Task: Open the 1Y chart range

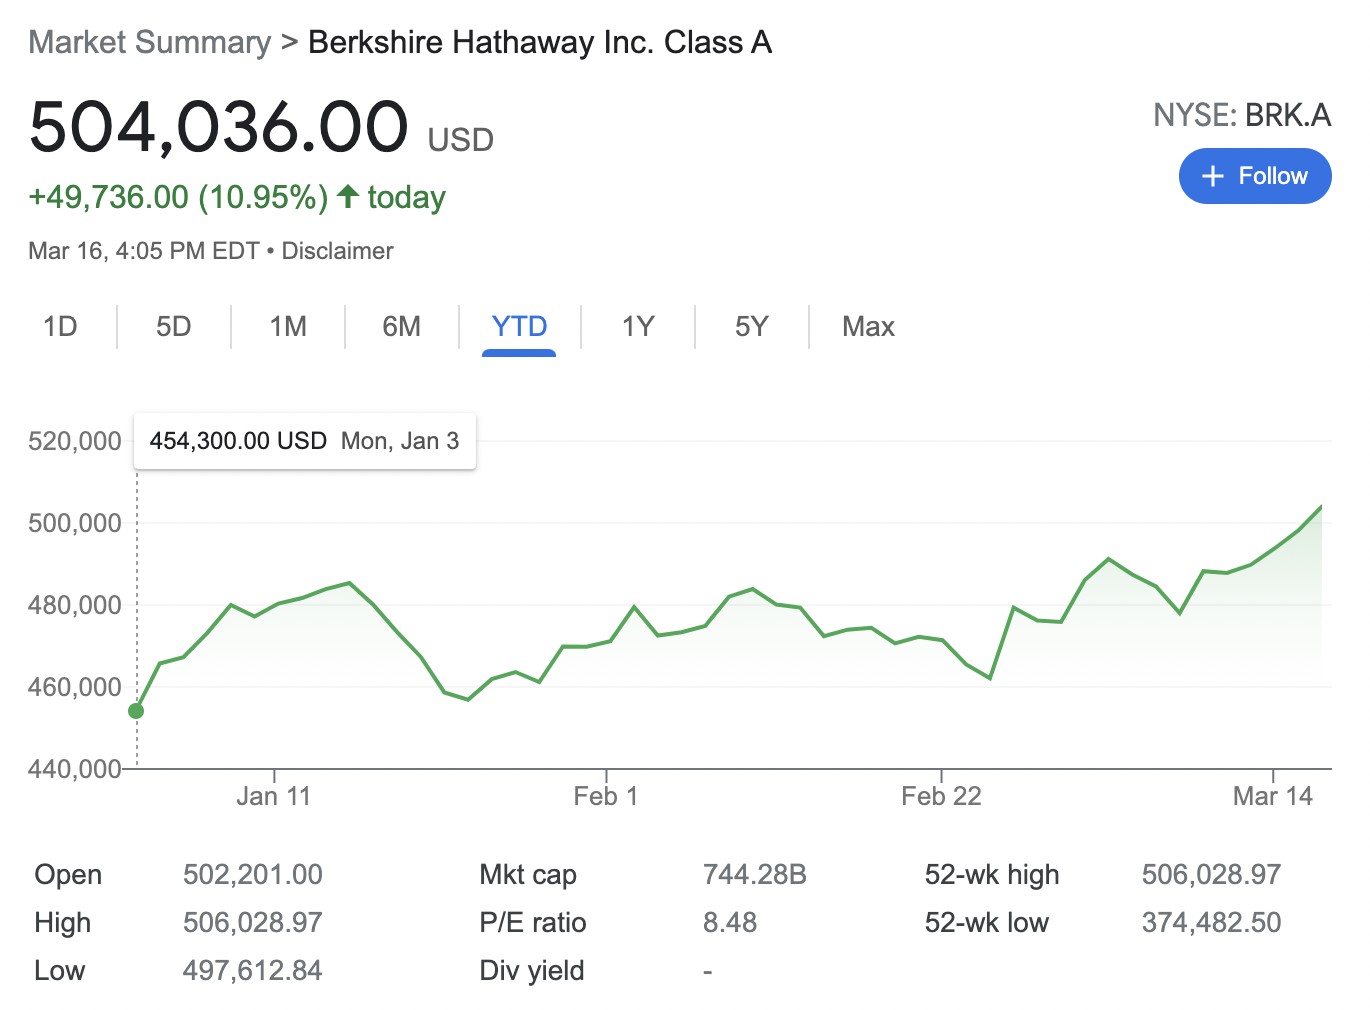Action: [x=638, y=327]
